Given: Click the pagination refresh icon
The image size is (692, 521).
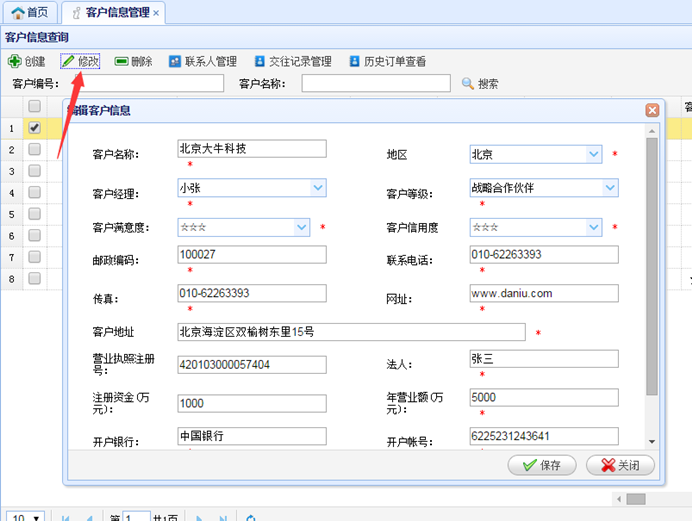Looking at the screenshot, I should pos(251,518).
